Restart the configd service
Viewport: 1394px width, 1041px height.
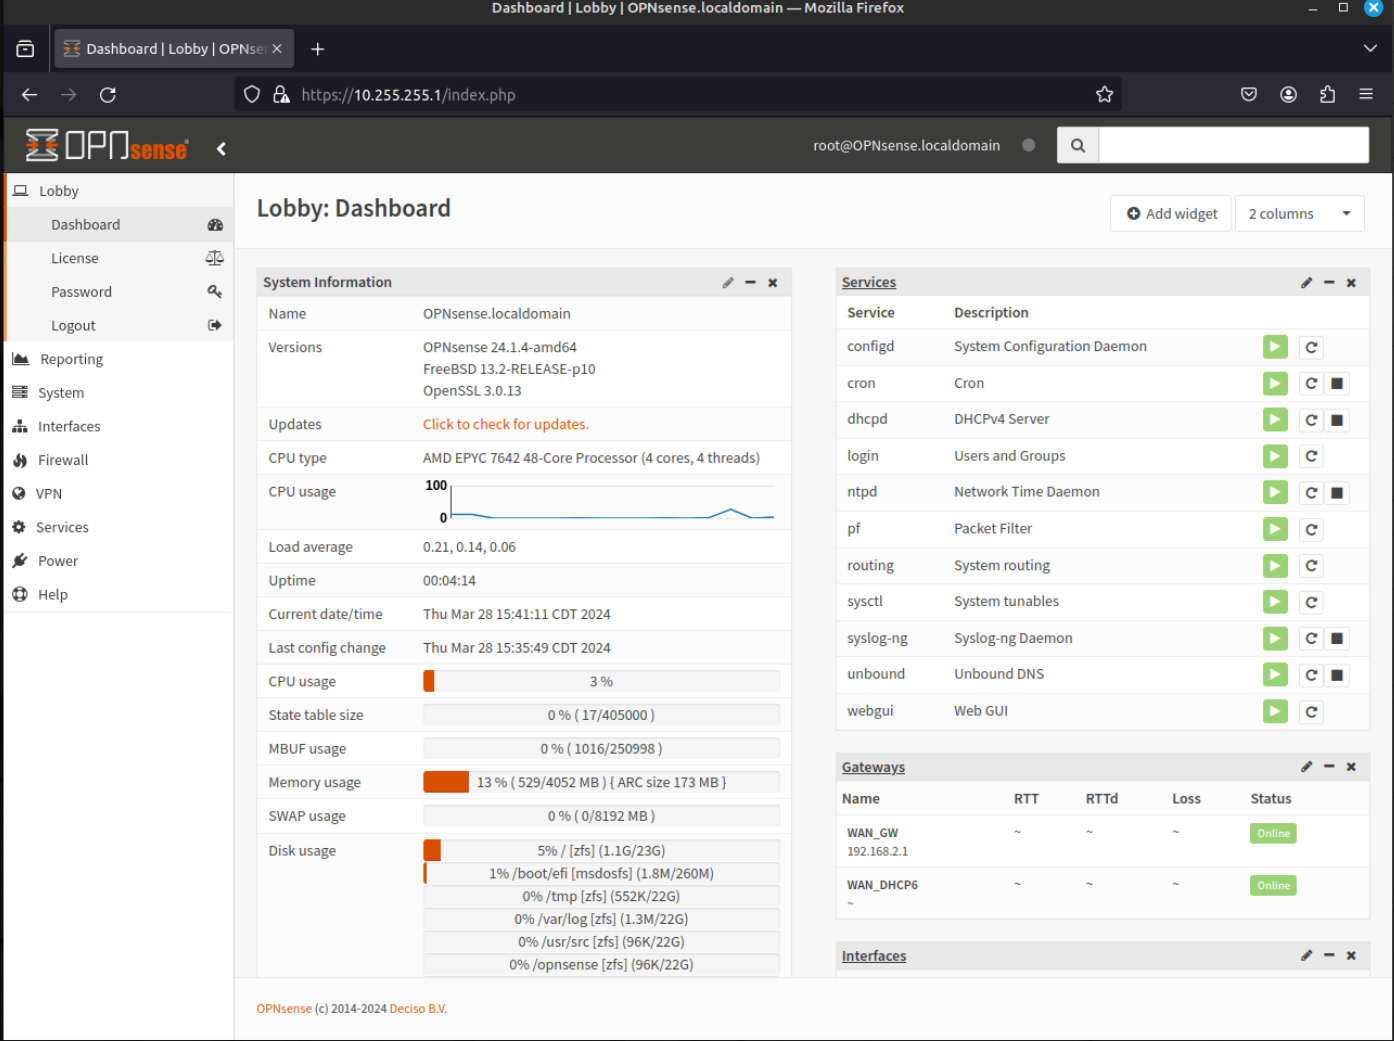tap(1311, 347)
